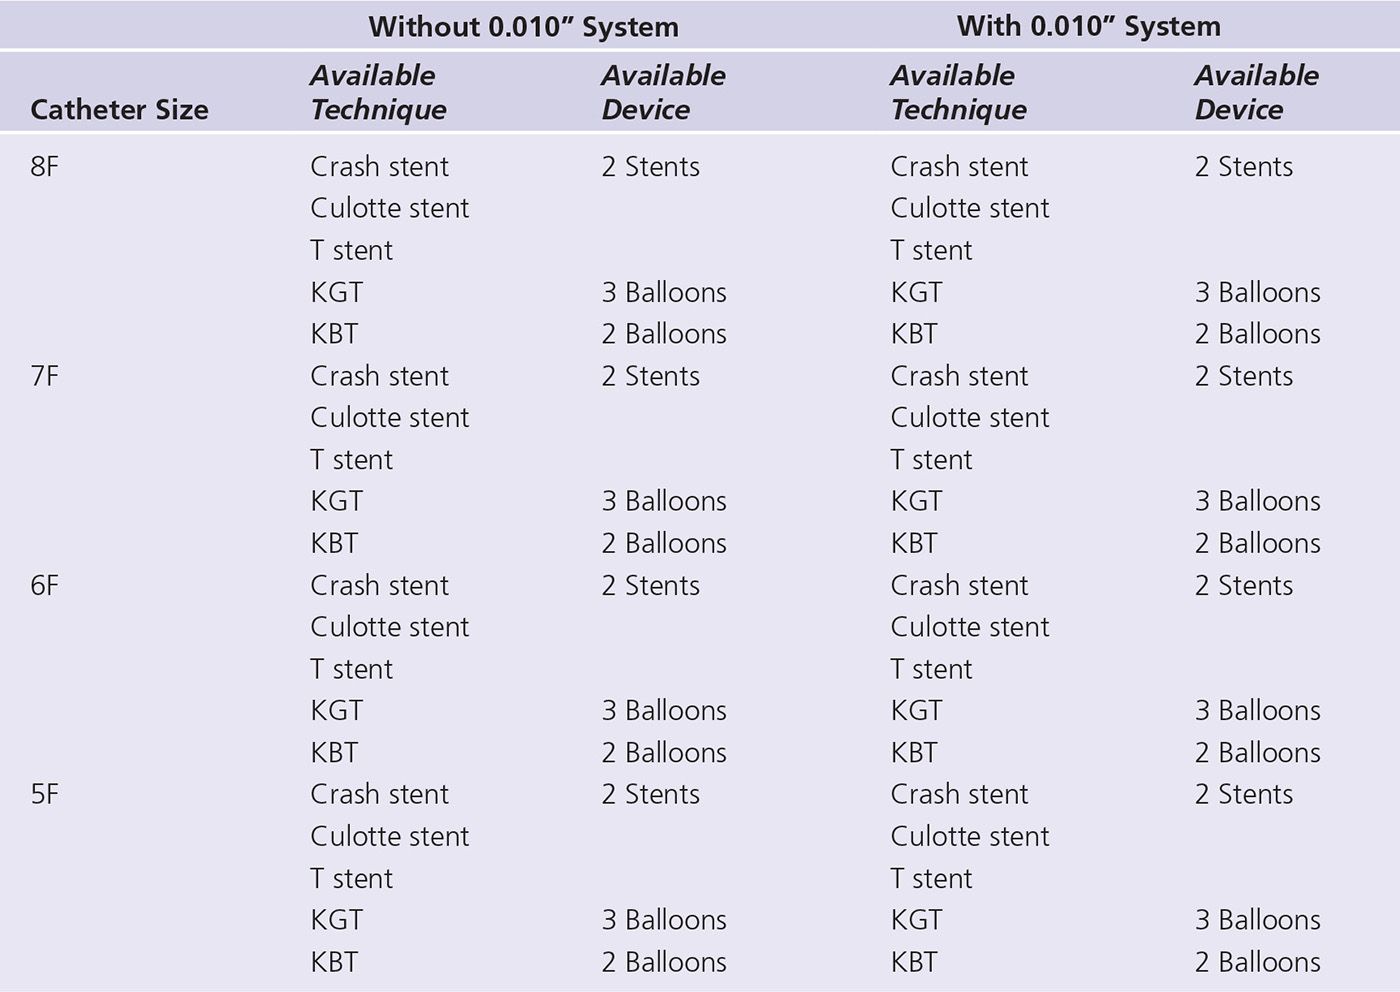Click 8F "Crash stent" in Without 0.010″ group

(379, 167)
